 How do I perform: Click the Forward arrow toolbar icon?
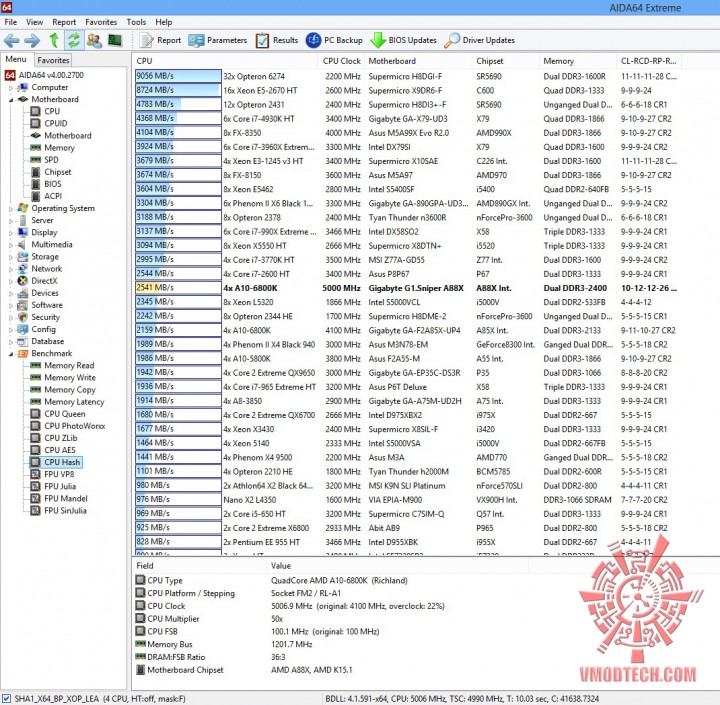32,40
